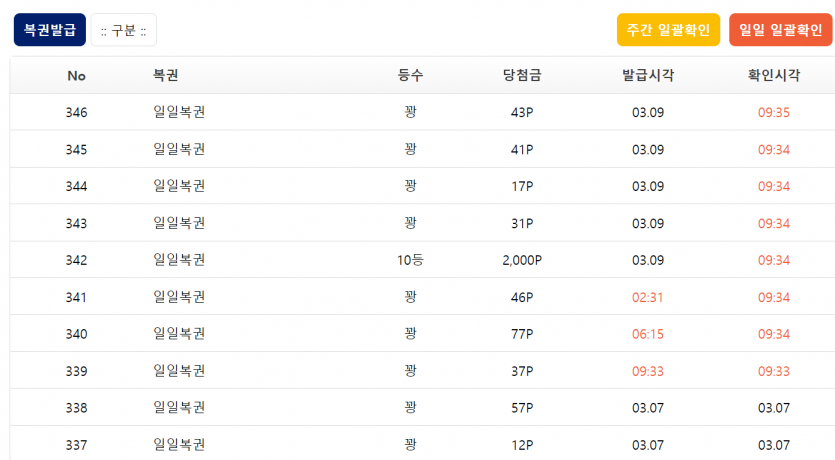
Task: Click ticket number 342
Action: 76,260
